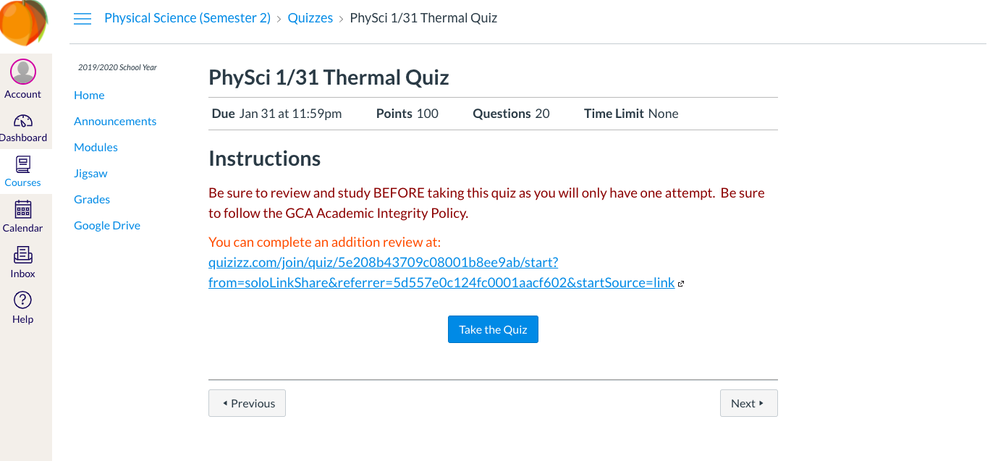998x461 pixels.
Task: Open the Inbox icon
Action: [x=23, y=255]
